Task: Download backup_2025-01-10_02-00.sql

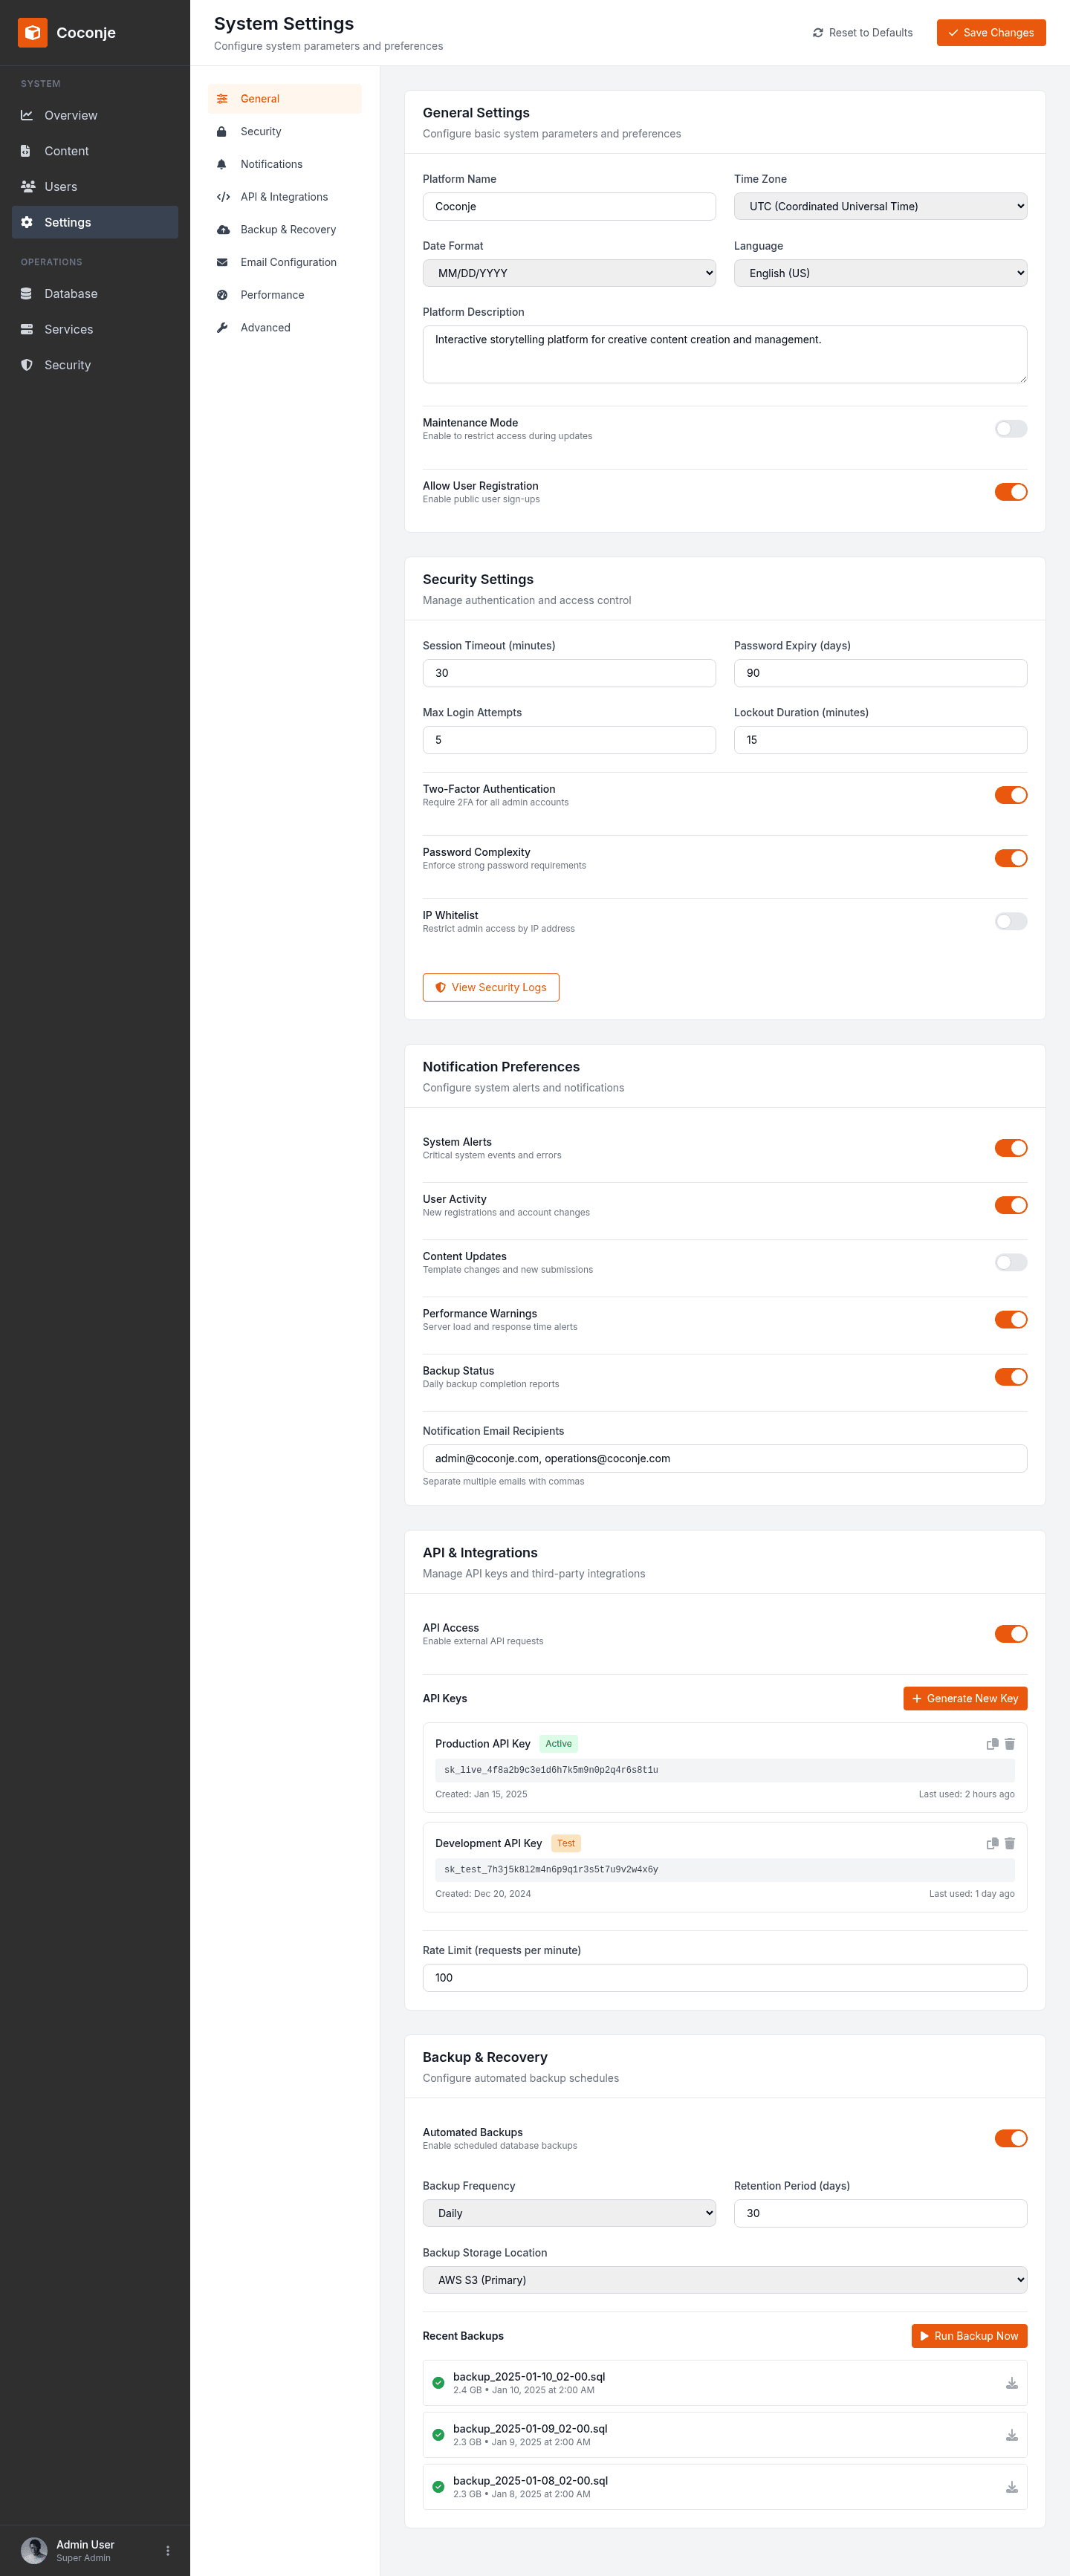Action: click(1012, 2383)
